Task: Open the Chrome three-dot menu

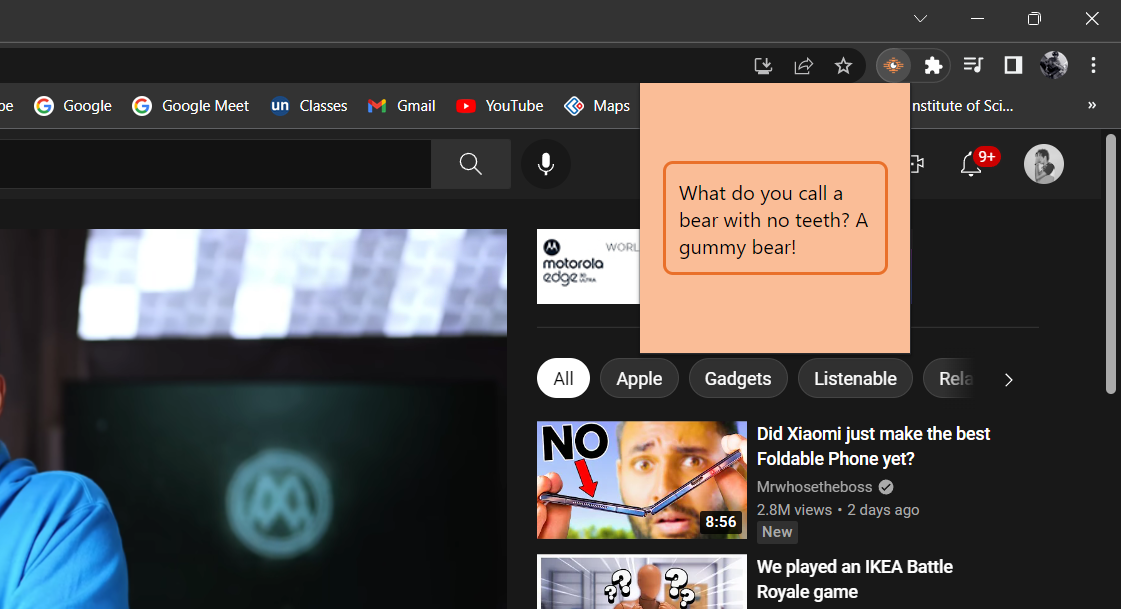Action: (1093, 65)
